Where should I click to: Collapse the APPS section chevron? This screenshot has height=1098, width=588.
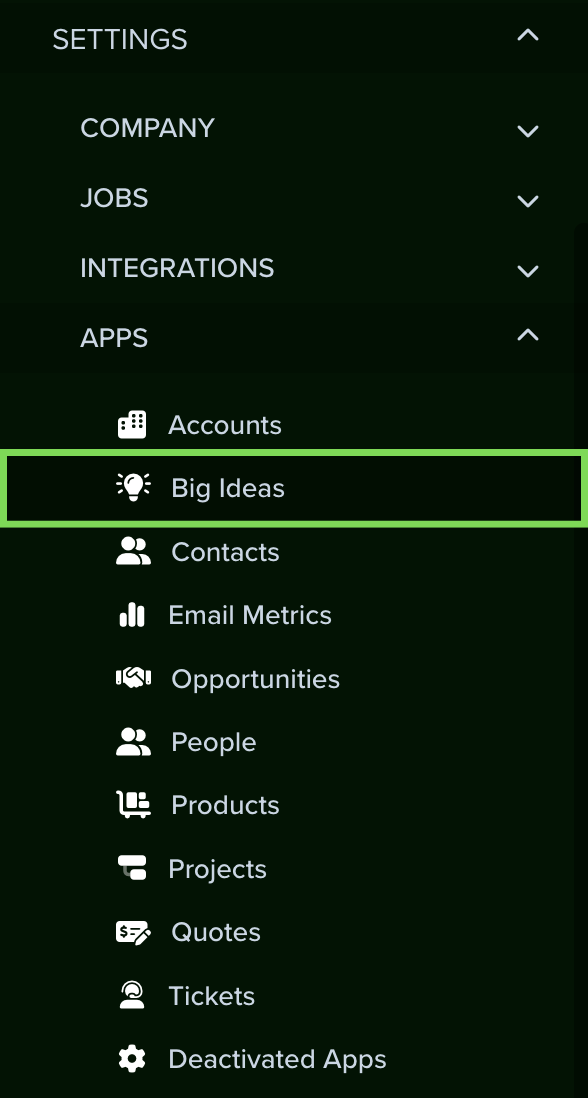pyautogui.click(x=528, y=335)
